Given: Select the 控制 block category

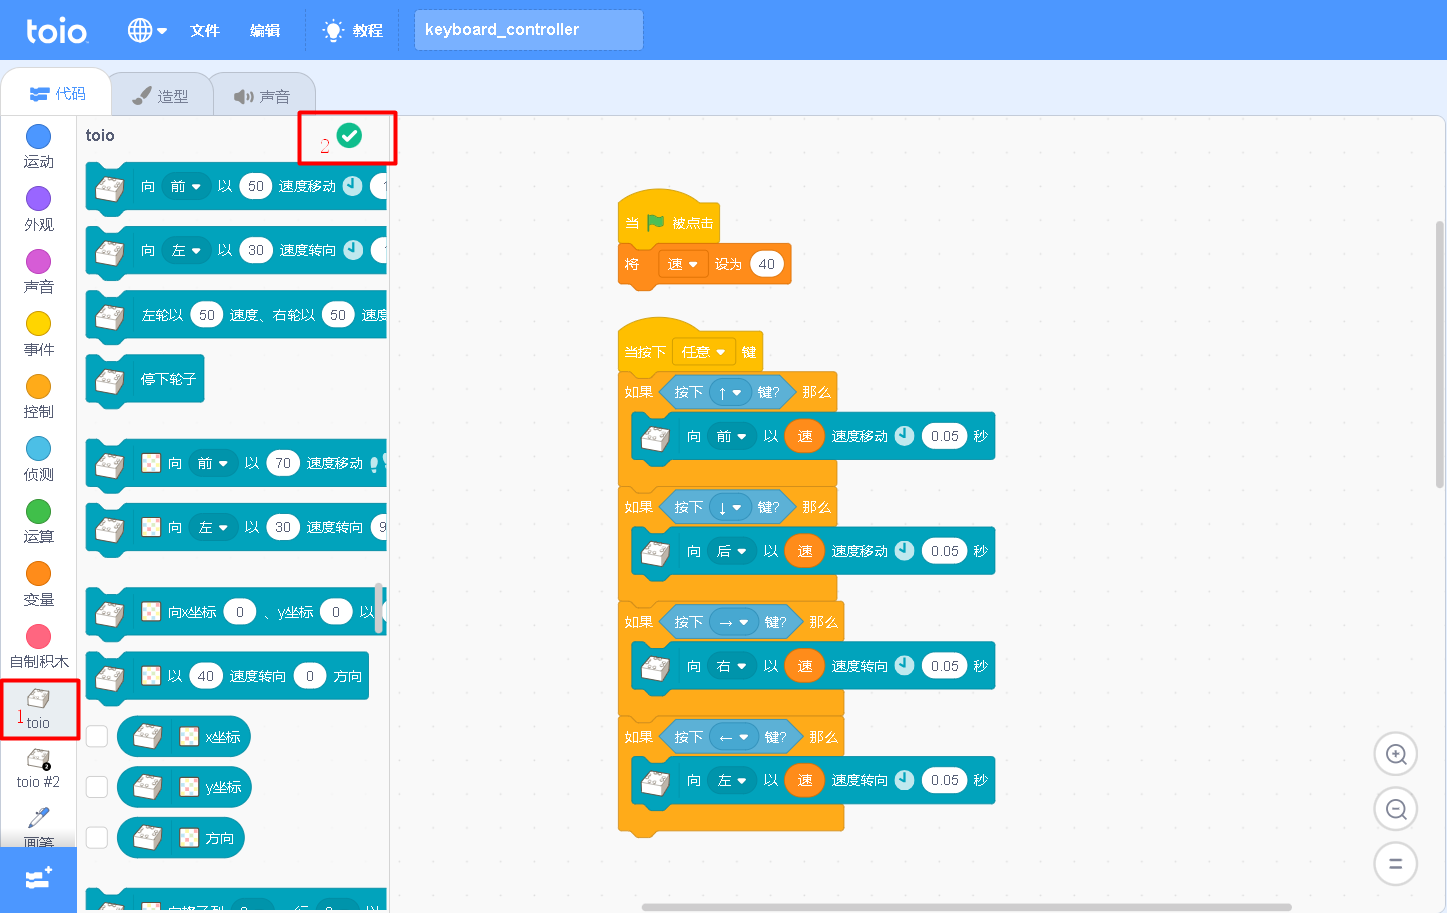Looking at the screenshot, I should click(38, 396).
